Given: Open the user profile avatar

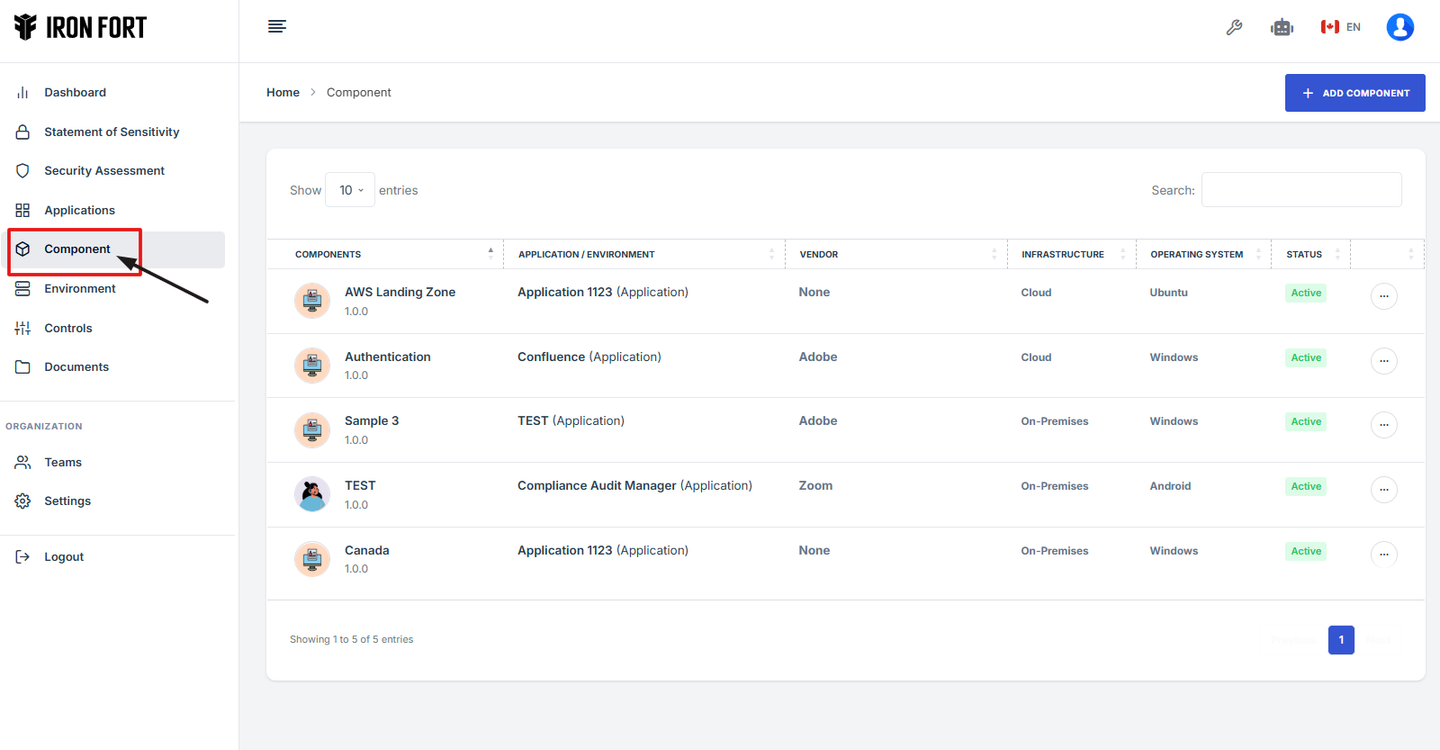Looking at the screenshot, I should 1399,27.
